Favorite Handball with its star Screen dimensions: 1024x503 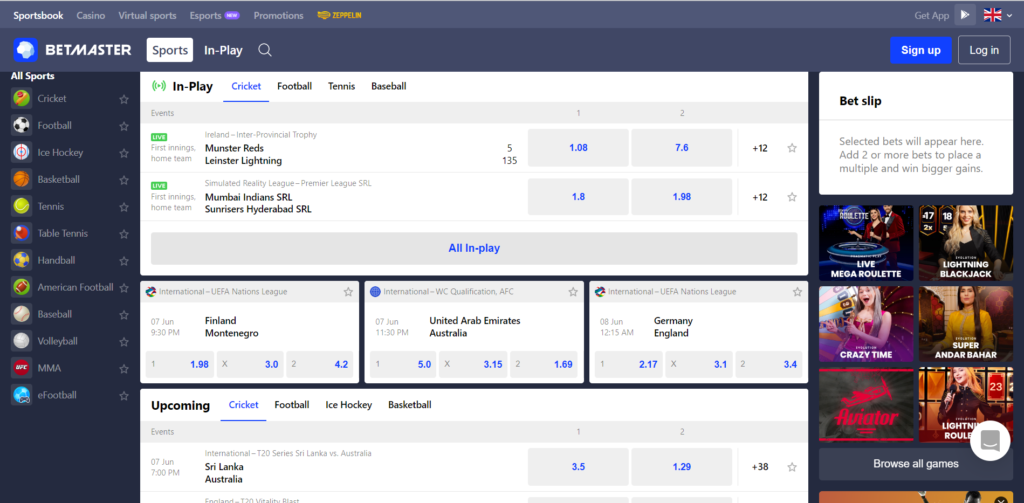(x=124, y=261)
